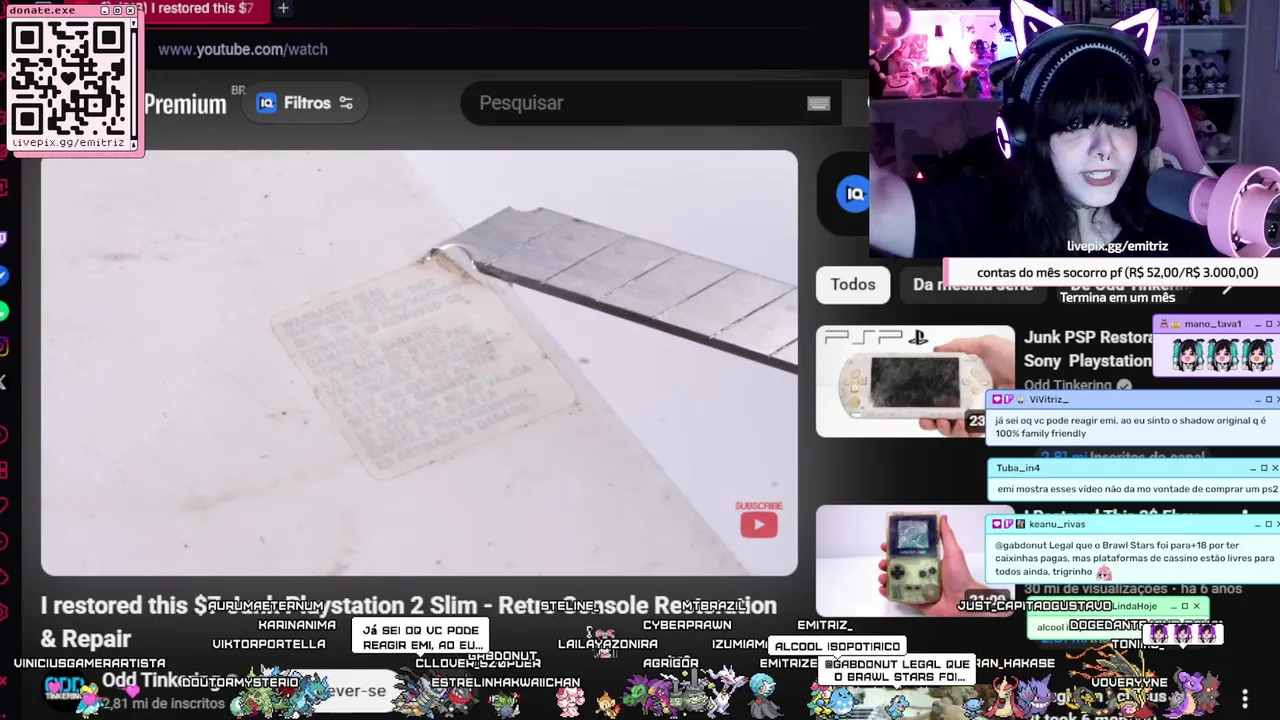
Task: Select the 'Da mesma série' chip
Action: 972,285
